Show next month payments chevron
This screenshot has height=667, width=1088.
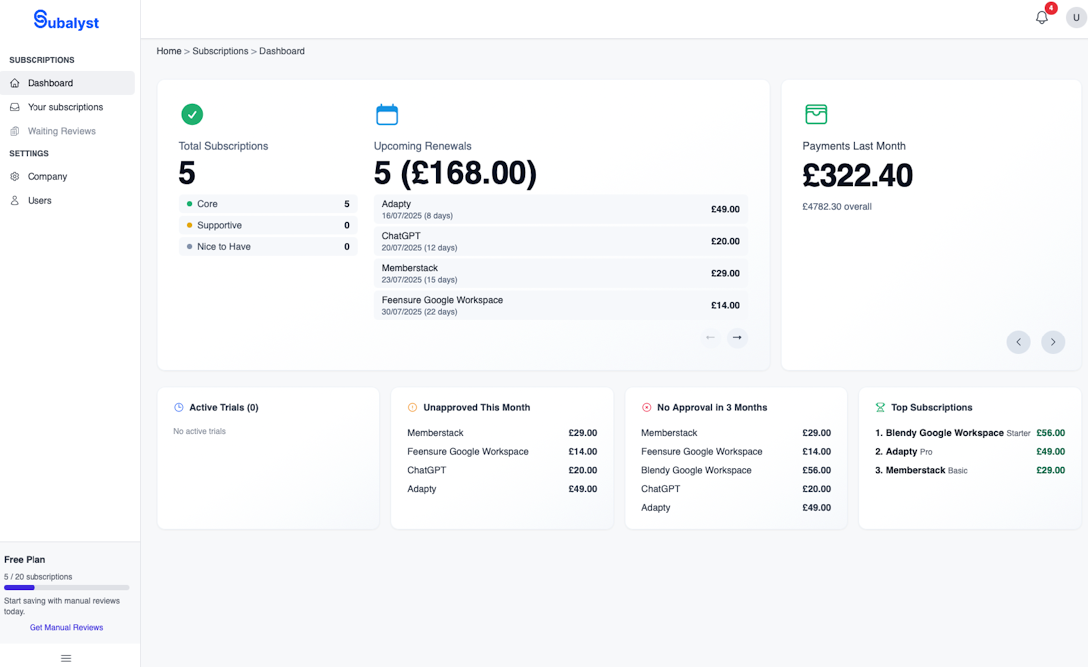pos(1053,341)
